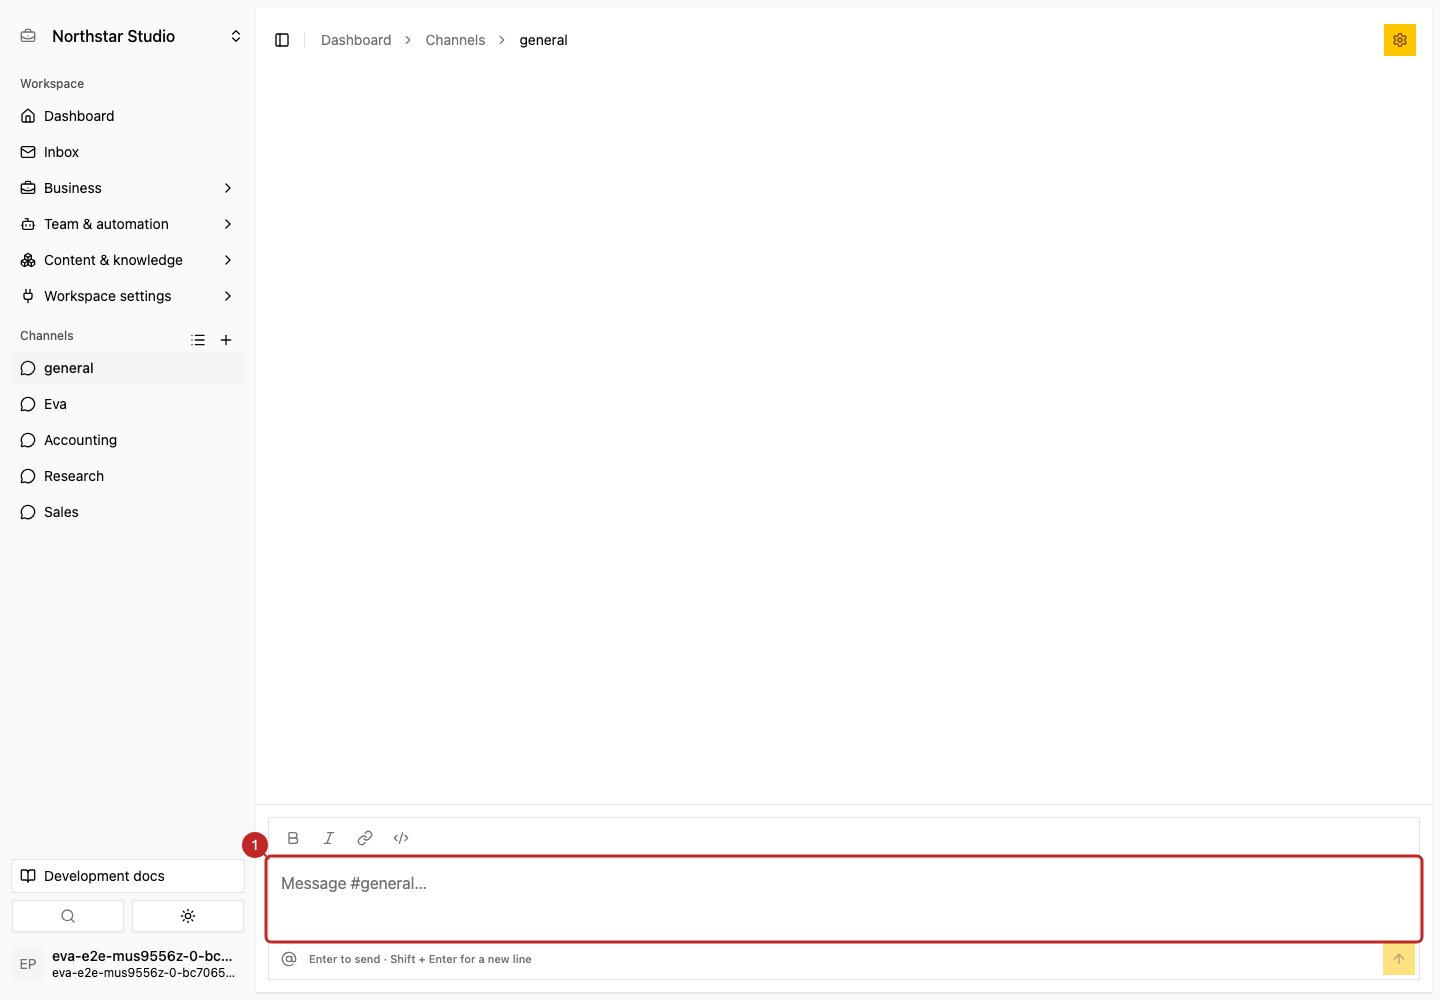Insert a link in the message
Screen dimensions: 1440x1000
pyautogui.click(x=365, y=838)
